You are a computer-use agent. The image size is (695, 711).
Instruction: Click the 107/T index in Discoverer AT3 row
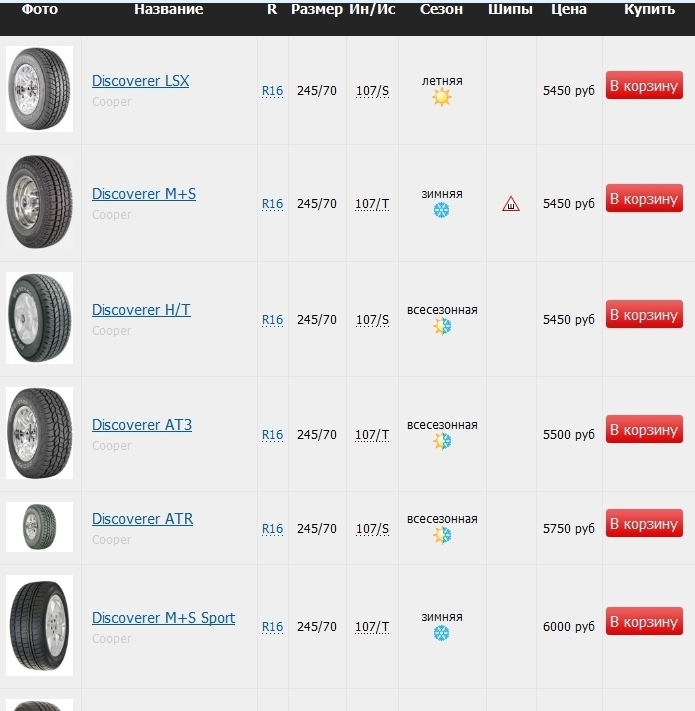tap(372, 435)
